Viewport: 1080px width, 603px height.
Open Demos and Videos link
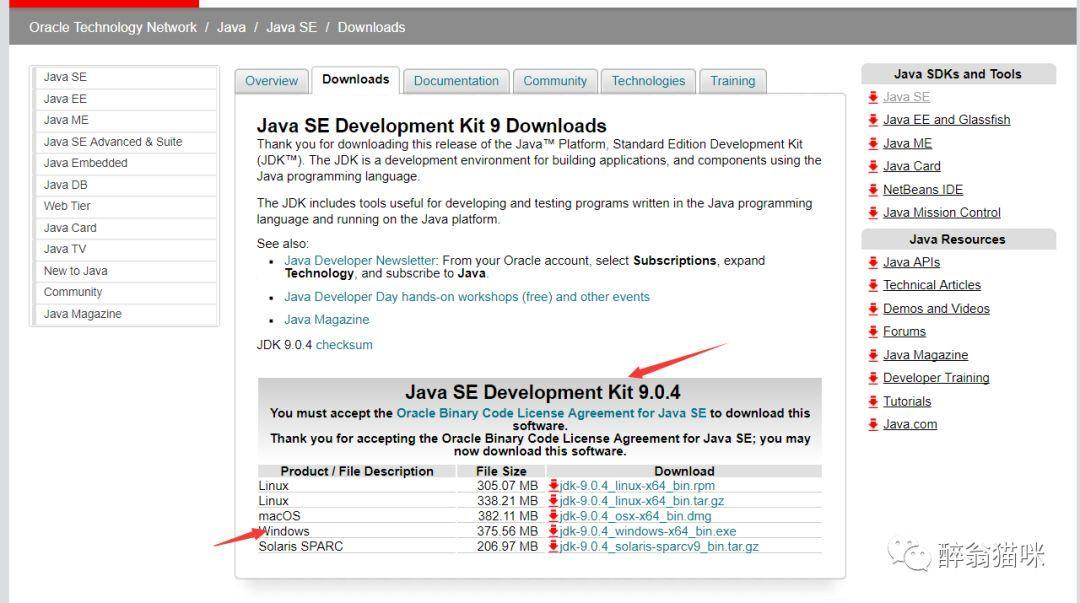[936, 309]
